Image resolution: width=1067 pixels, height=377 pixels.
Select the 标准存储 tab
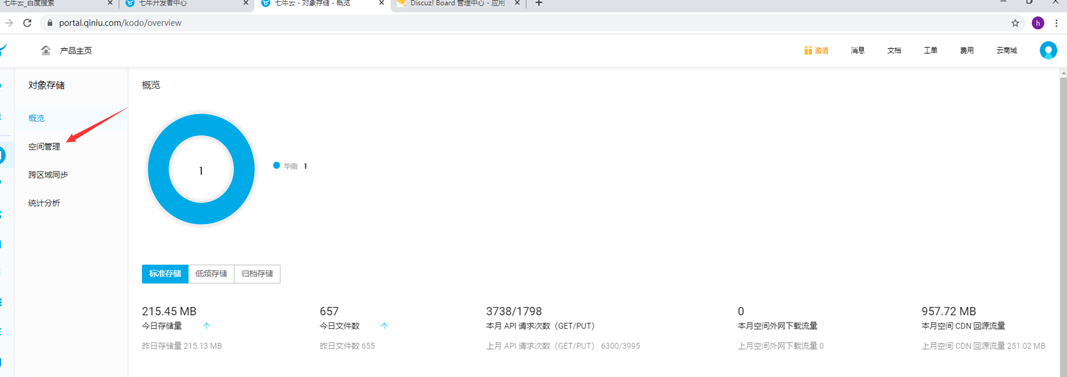[165, 274]
